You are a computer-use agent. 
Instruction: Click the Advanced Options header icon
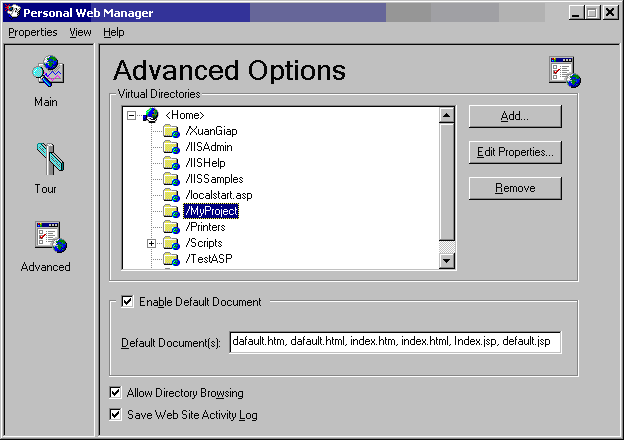click(563, 72)
